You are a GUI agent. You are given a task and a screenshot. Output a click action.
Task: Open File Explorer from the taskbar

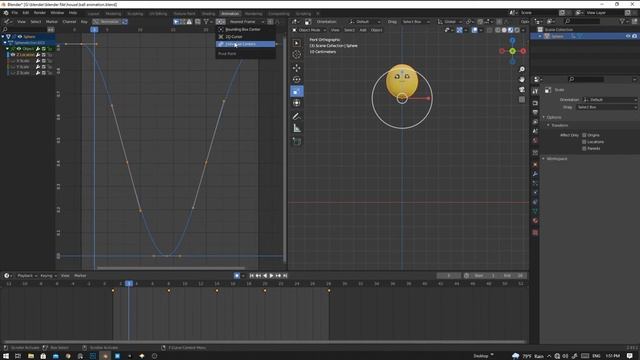click(x=31, y=356)
